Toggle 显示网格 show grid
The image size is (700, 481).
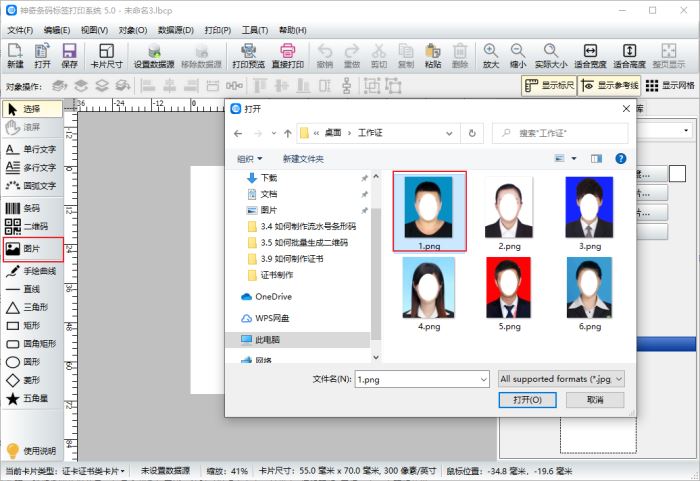pos(670,85)
